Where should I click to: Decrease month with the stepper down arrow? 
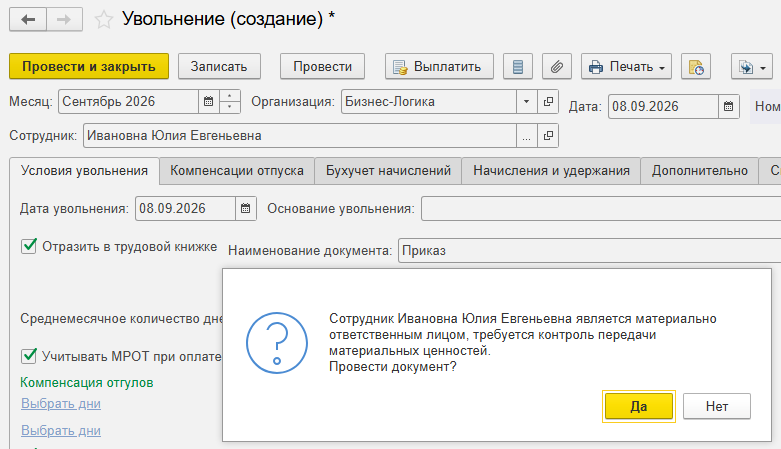click(230, 107)
